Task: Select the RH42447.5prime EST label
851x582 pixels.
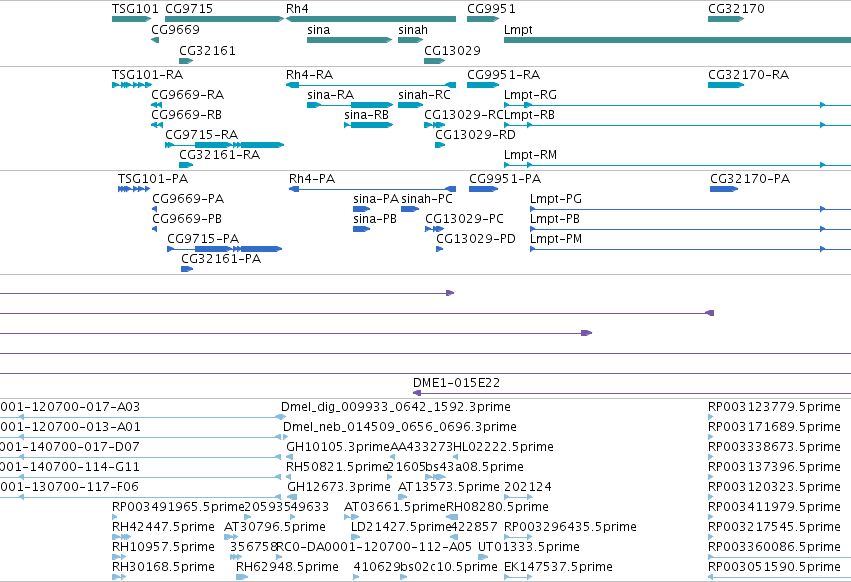Action: click(x=163, y=527)
